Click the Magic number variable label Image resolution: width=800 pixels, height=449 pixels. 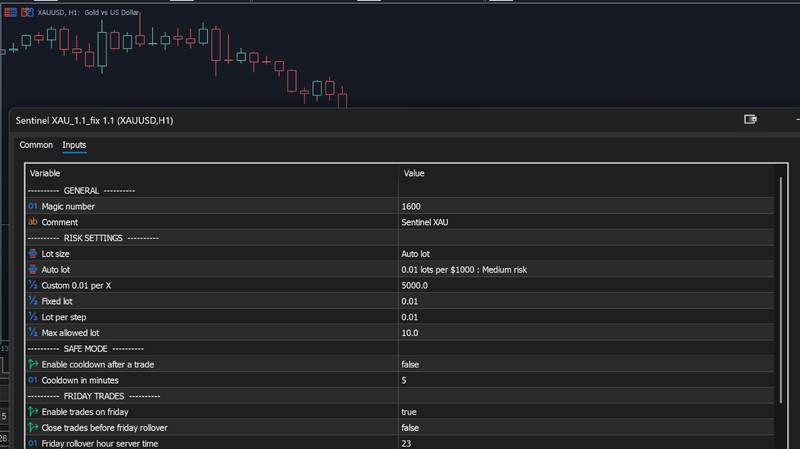point(68,206)
